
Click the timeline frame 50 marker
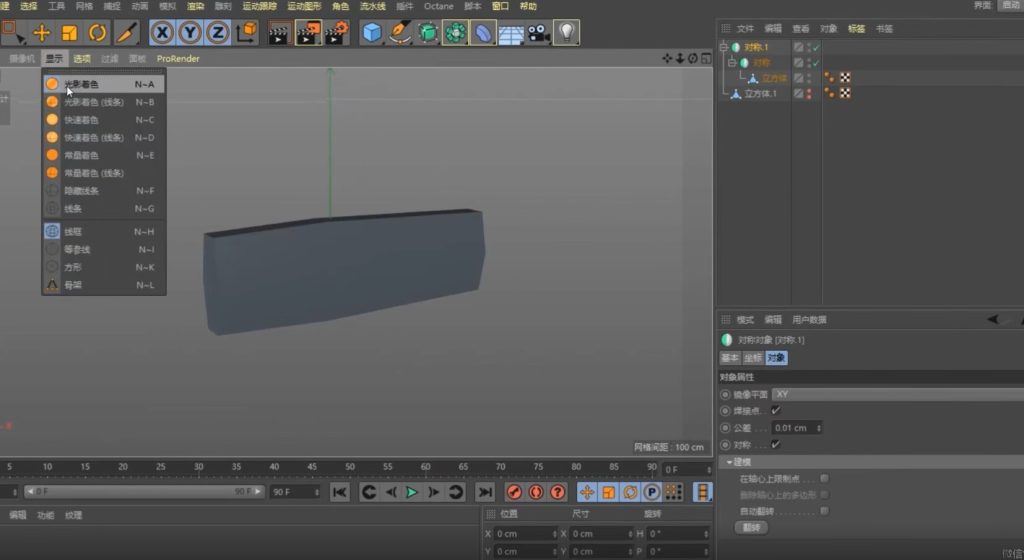(x=350, y=467)
